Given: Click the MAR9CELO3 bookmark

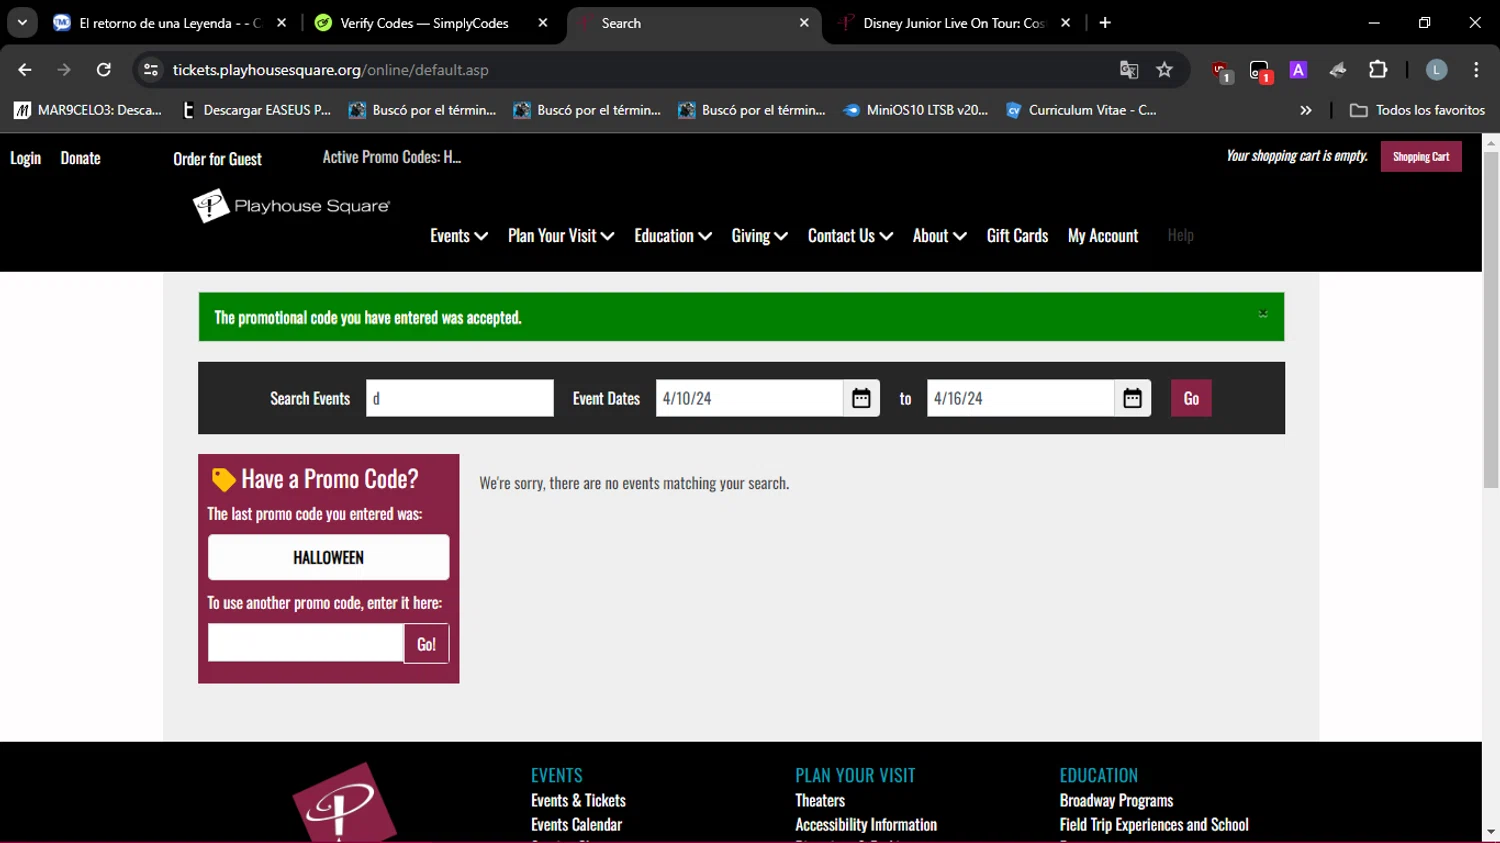Looking at the screenshot, I should point(87,110).
